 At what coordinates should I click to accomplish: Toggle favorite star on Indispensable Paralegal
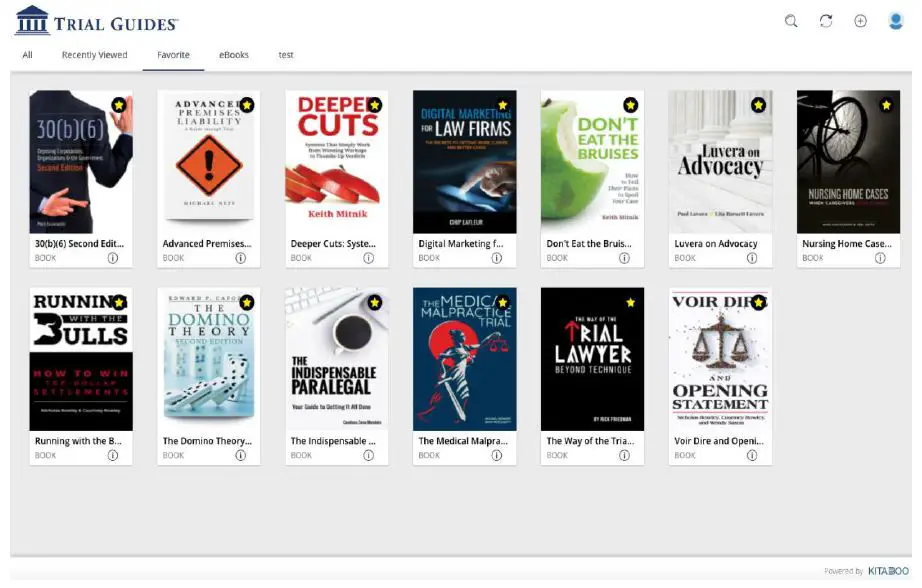375,303
